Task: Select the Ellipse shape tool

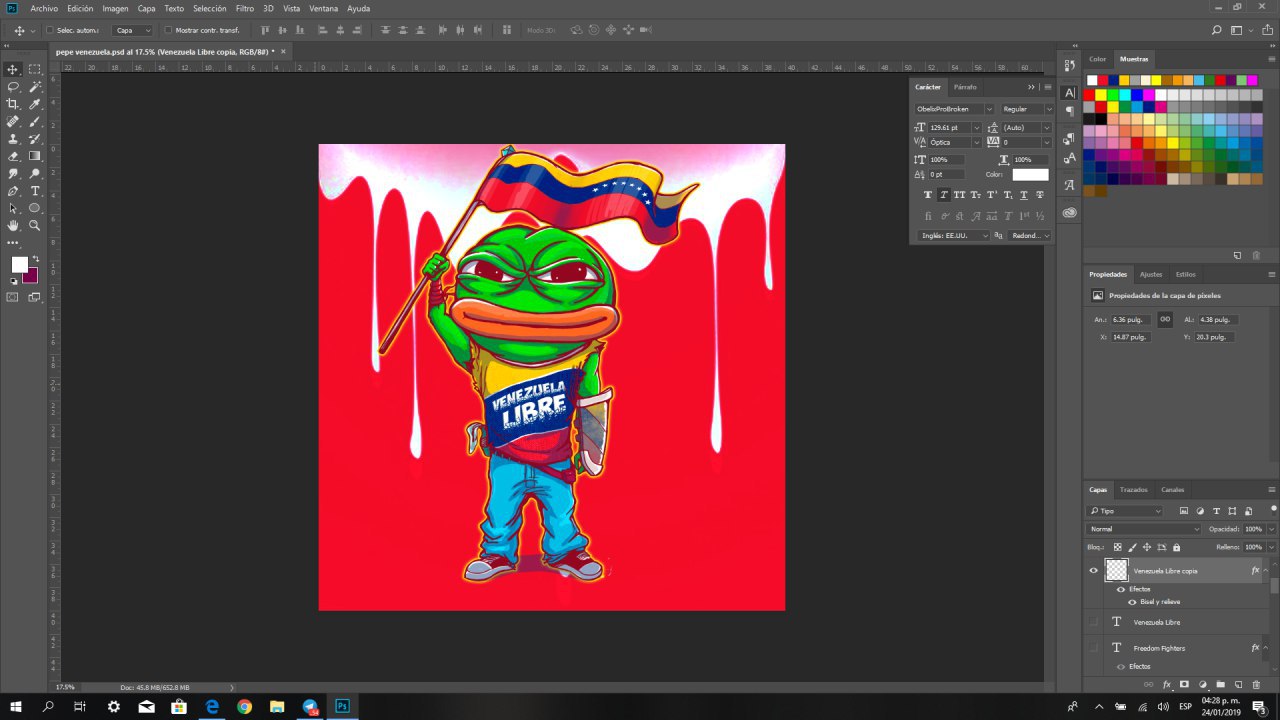Action: (35, 208)
